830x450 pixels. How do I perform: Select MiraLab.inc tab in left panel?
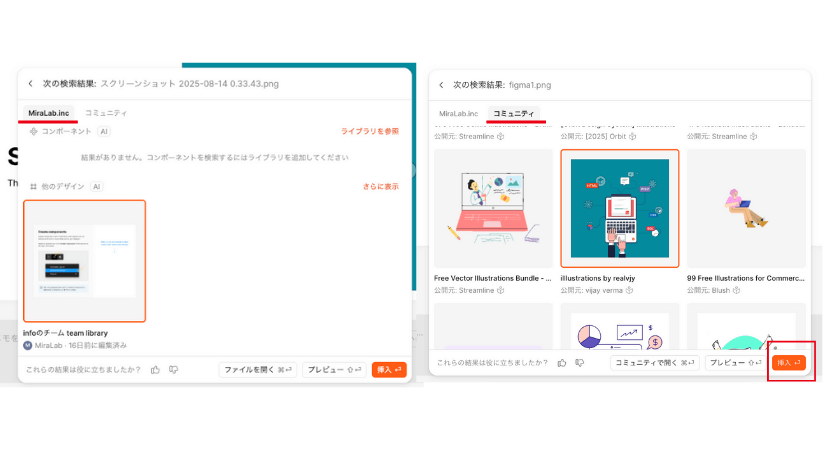pyautogui.click(x=49, y=113)
